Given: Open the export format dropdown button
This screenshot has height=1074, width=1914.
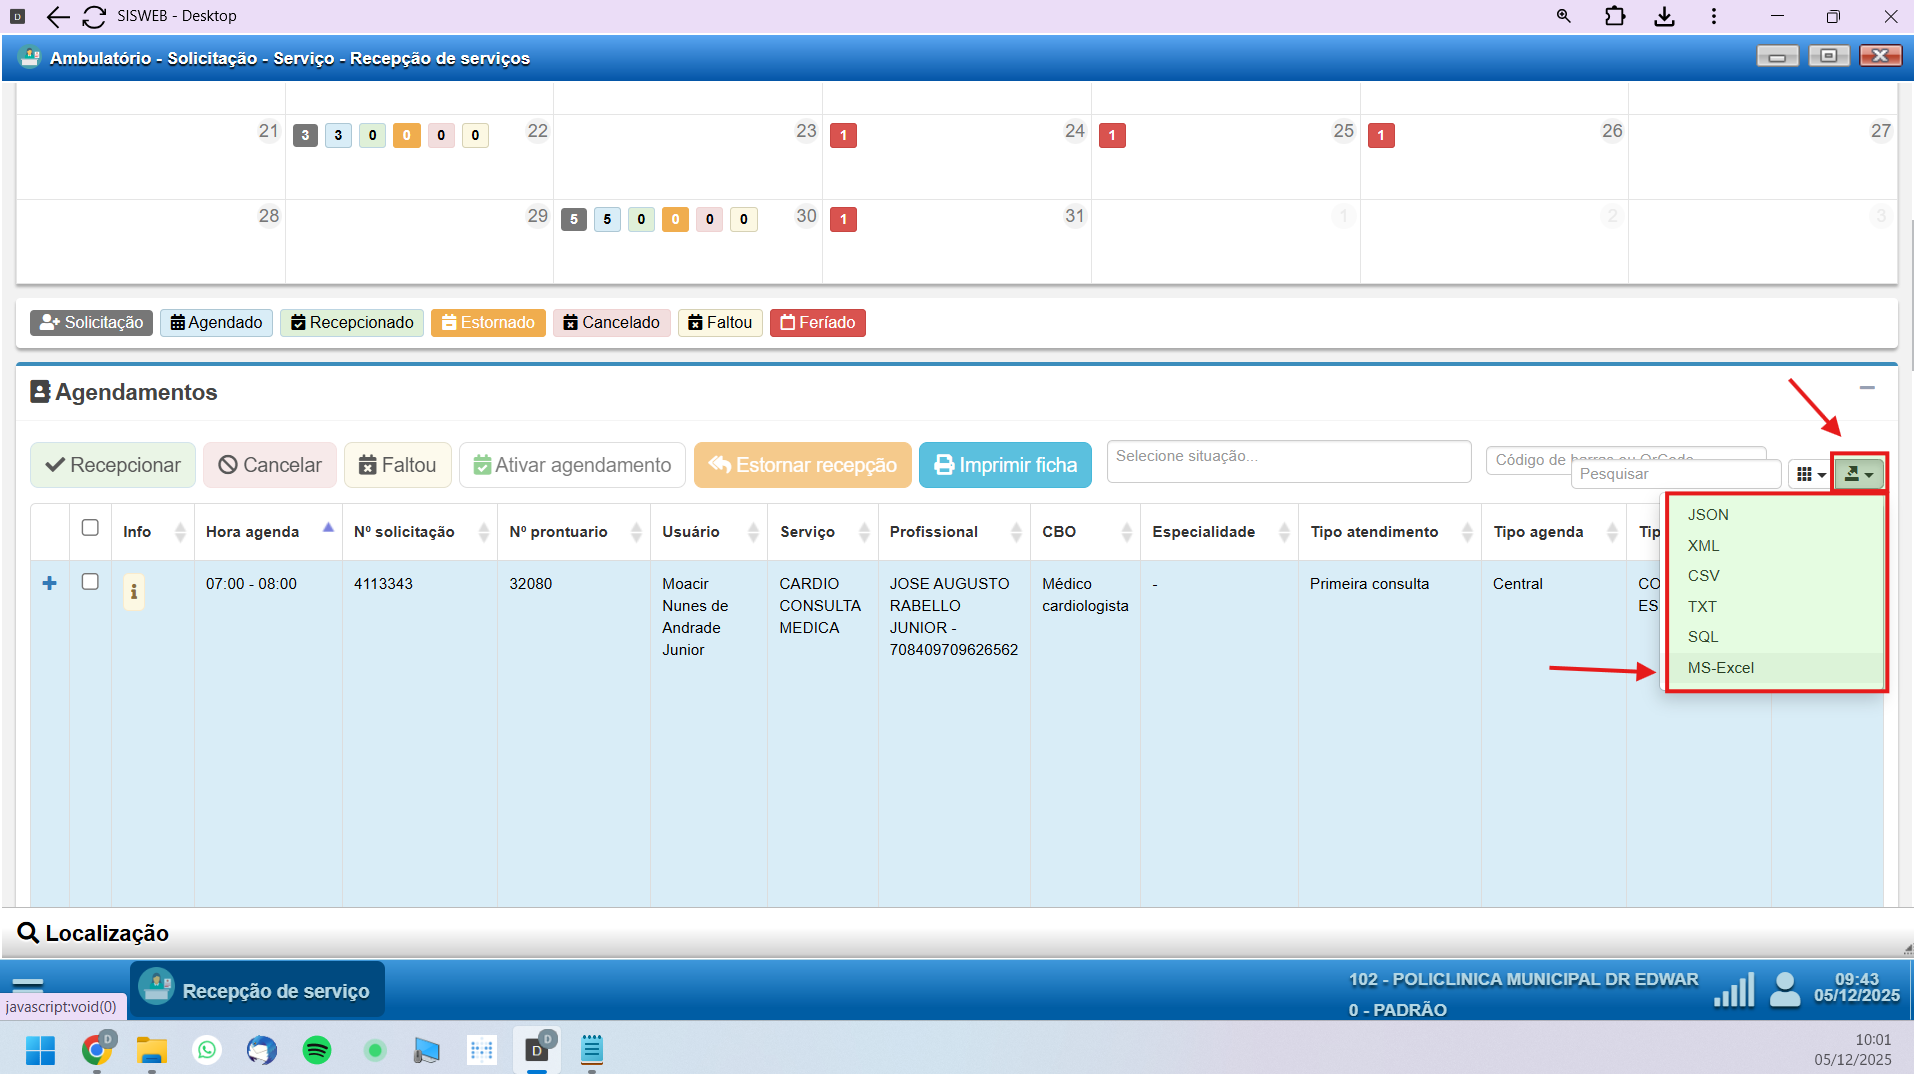Looking at the screenshot, I should tap(1858, 474).
